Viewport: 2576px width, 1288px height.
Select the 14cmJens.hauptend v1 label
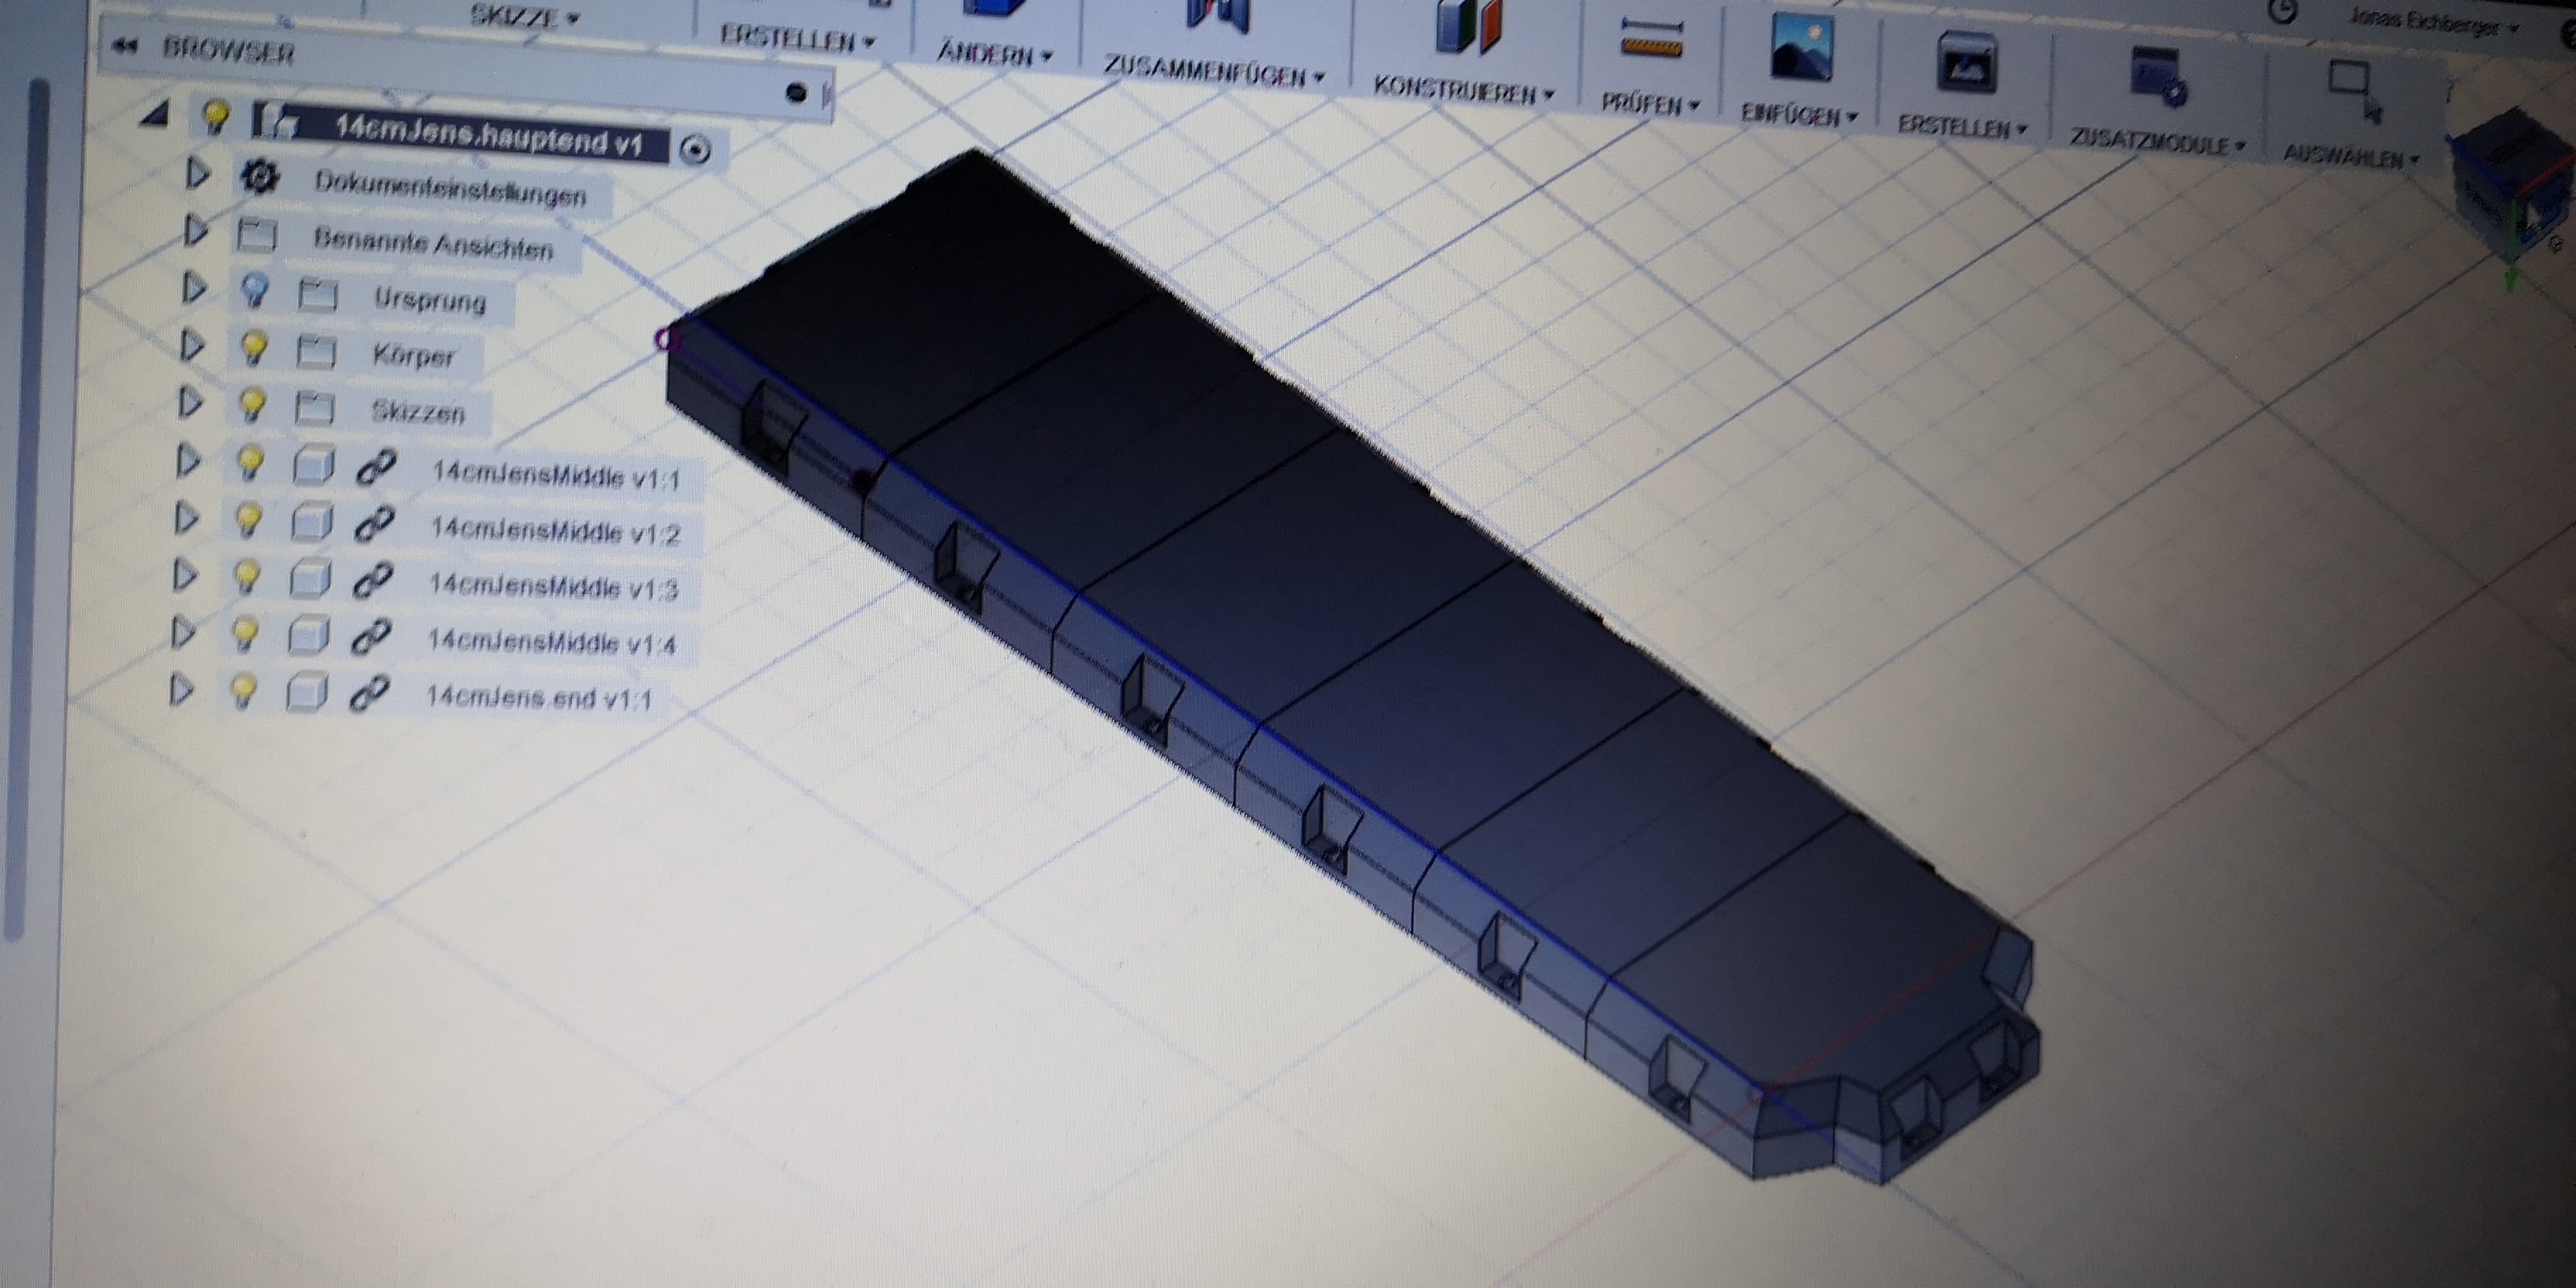488,135
